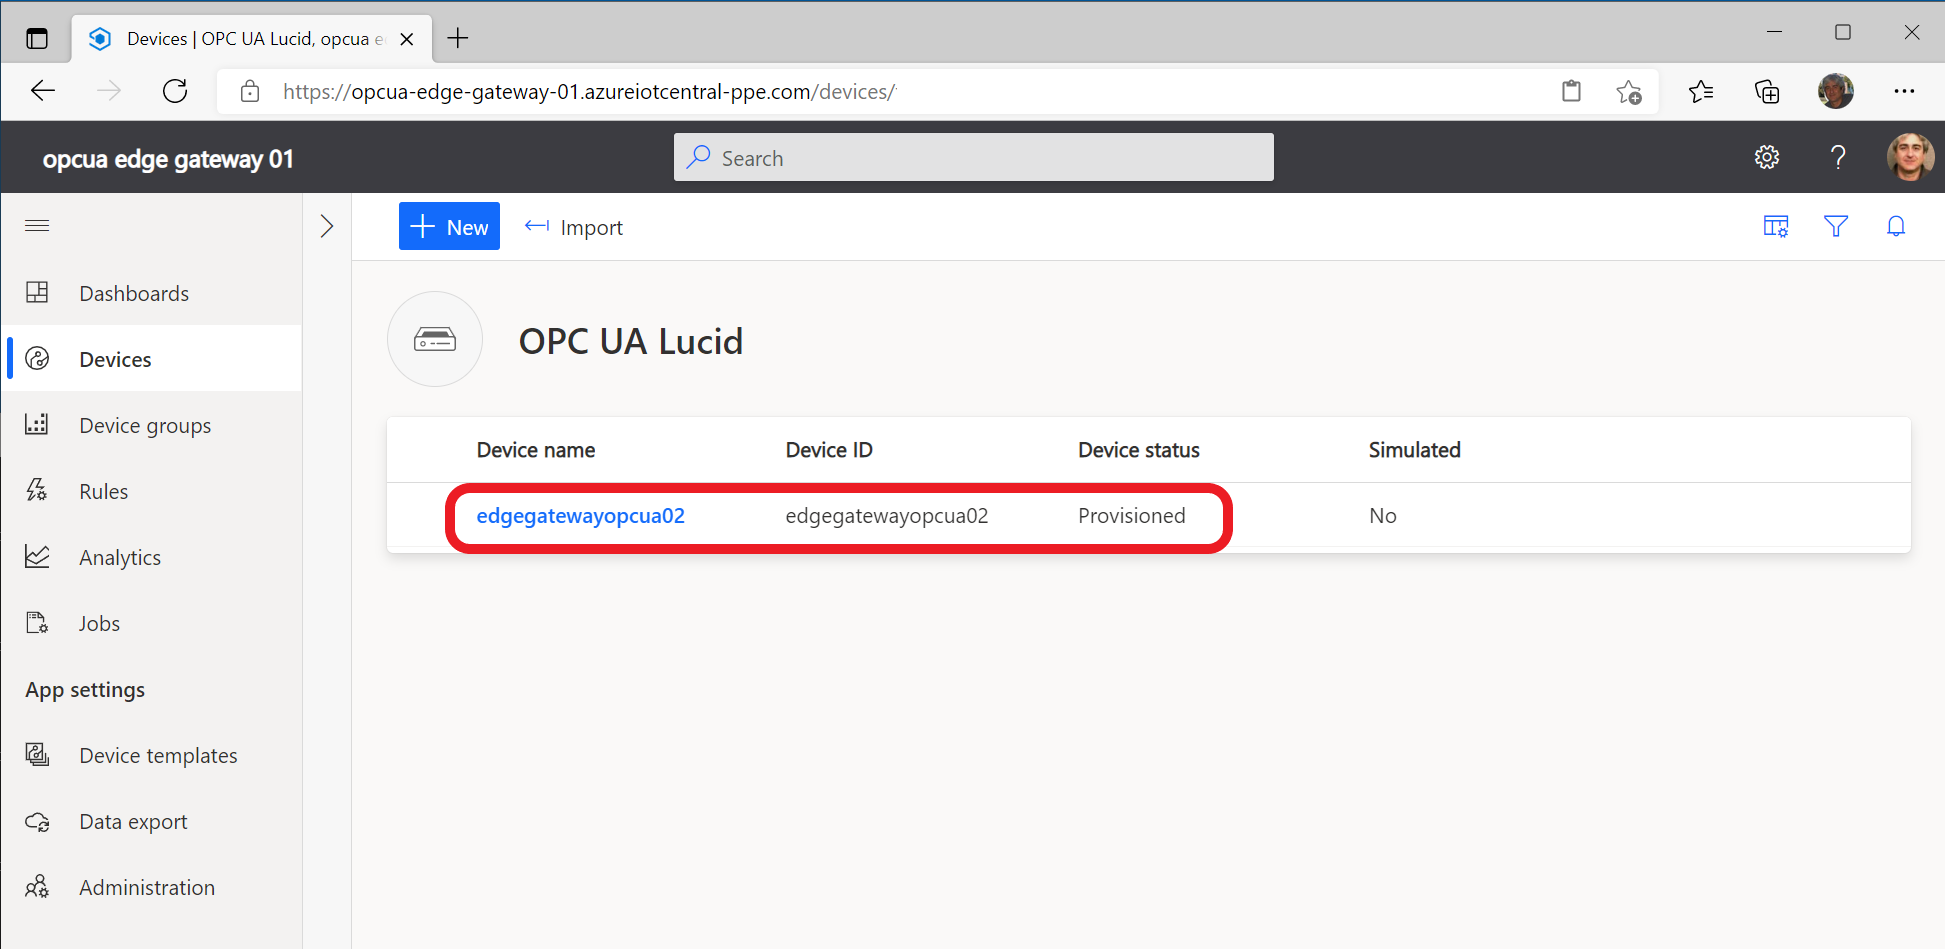The width and height of the screenshot is (1945, 949).
Task: Click the Device templates icon
Action: pyautogui.click(x=37, y=754)
